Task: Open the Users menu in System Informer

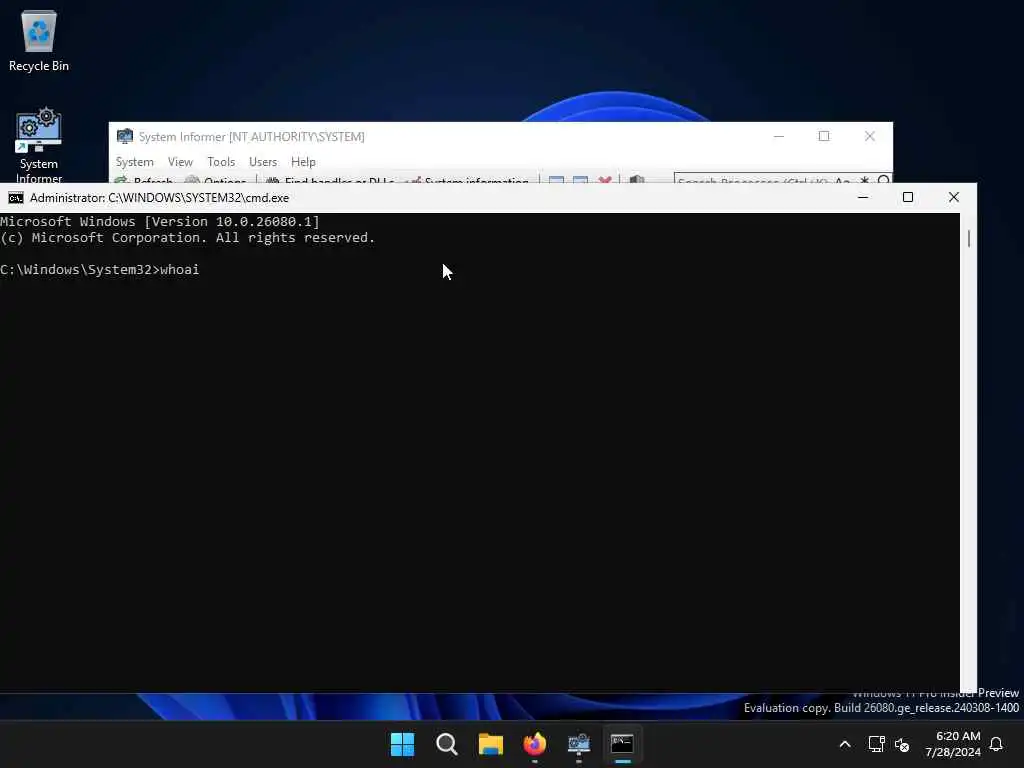Action: point(263,162)
